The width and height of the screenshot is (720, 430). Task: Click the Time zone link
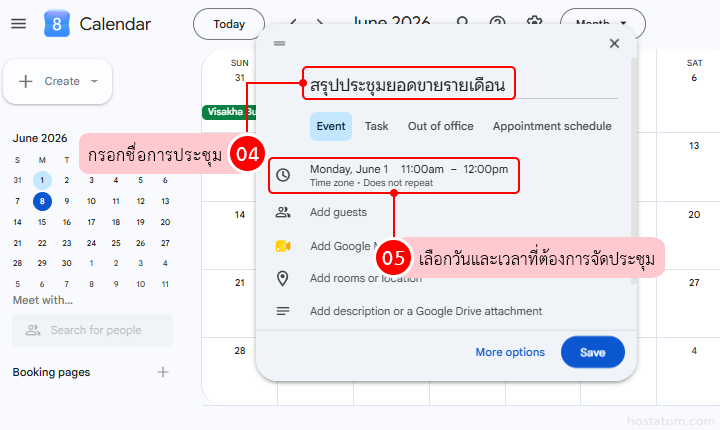pyautogui.click(x=332, y=183)
